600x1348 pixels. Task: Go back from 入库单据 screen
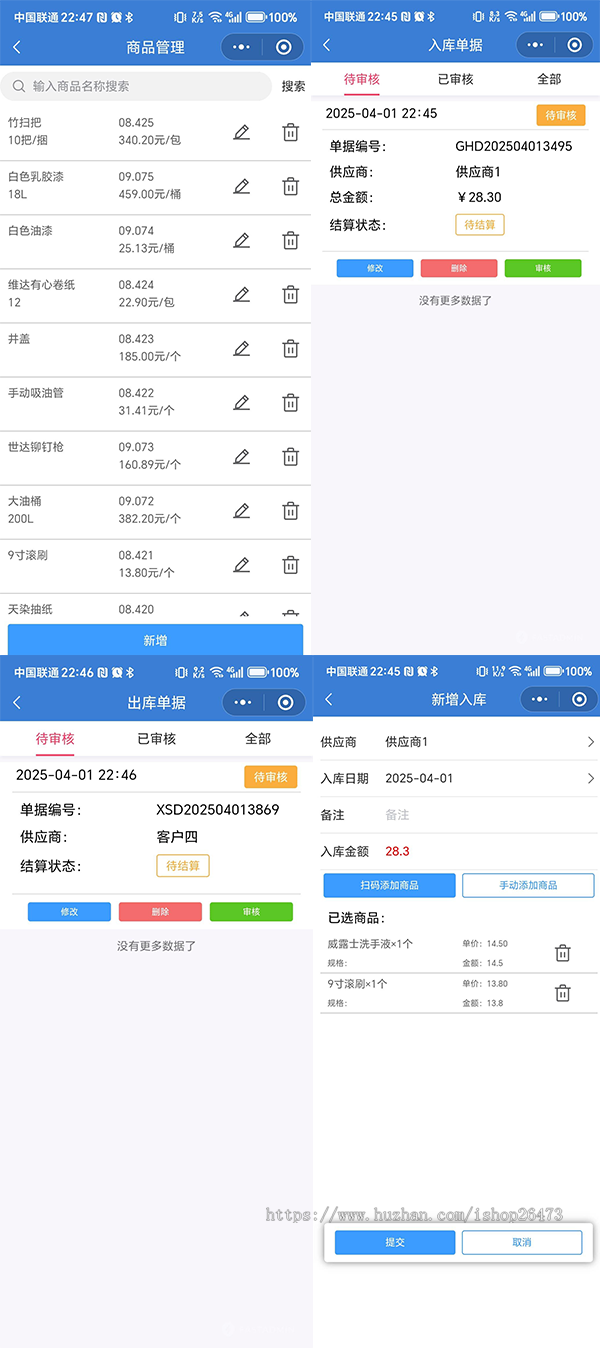point(327,45)
